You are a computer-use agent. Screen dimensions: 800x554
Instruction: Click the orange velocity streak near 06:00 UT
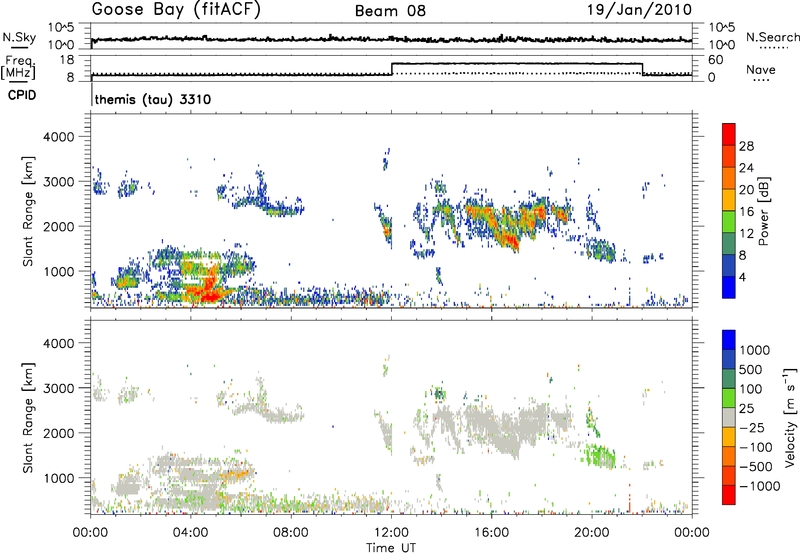[x=236, y=474]
